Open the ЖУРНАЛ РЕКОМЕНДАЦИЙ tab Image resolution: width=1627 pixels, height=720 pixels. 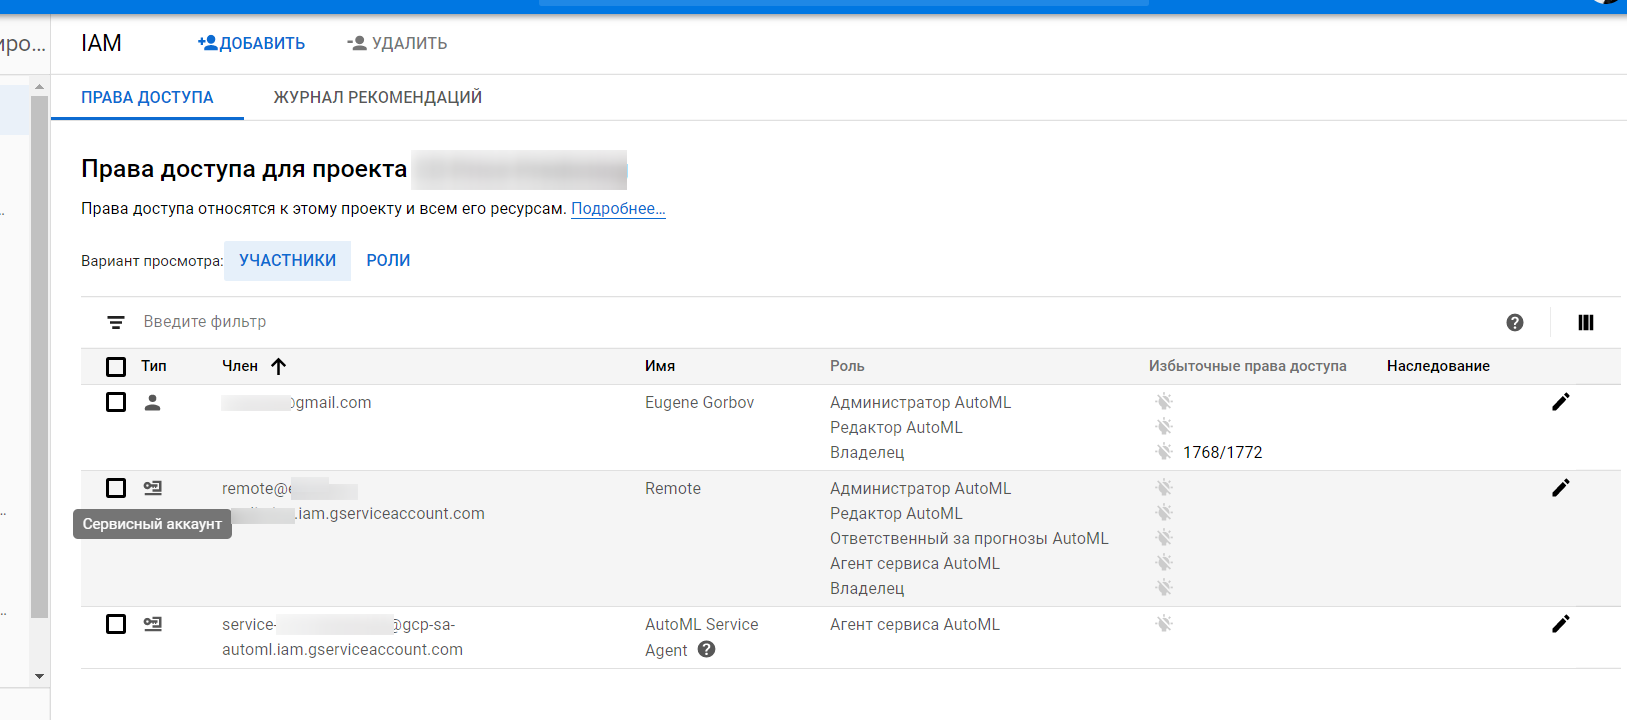pyautogui.click(x=378, y=97)
